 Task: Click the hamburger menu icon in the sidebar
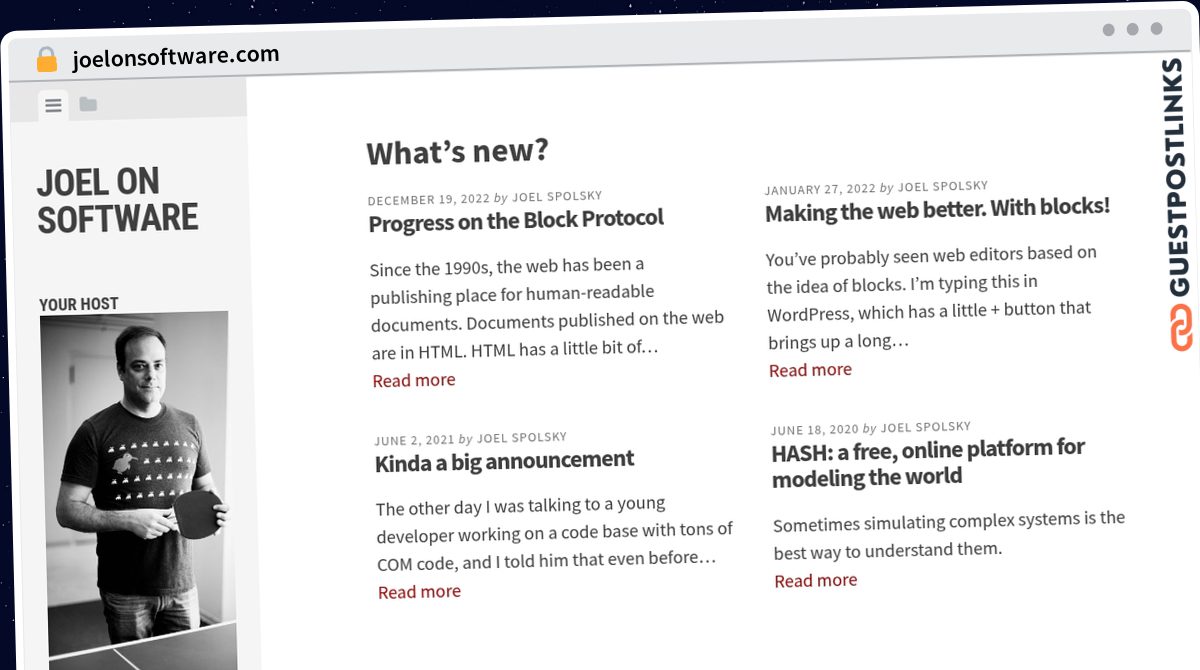(53, 105)
